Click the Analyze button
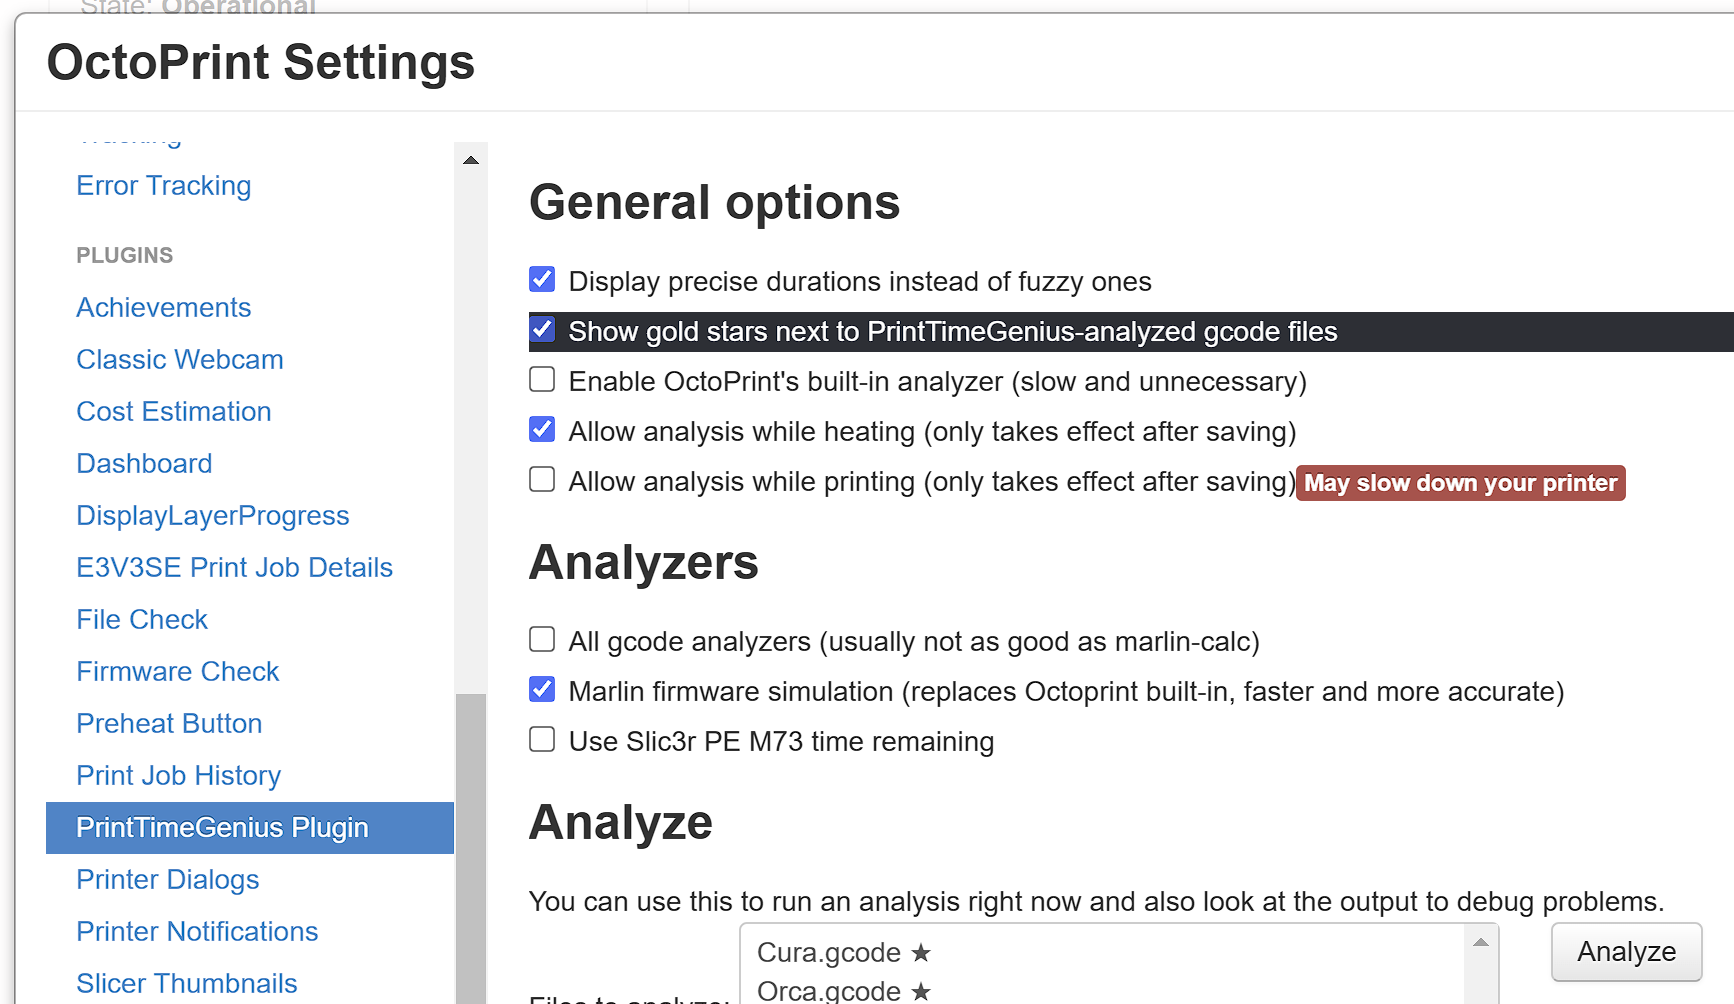The height and width of the screenshot is (1004, 1734). (1625, 951)
